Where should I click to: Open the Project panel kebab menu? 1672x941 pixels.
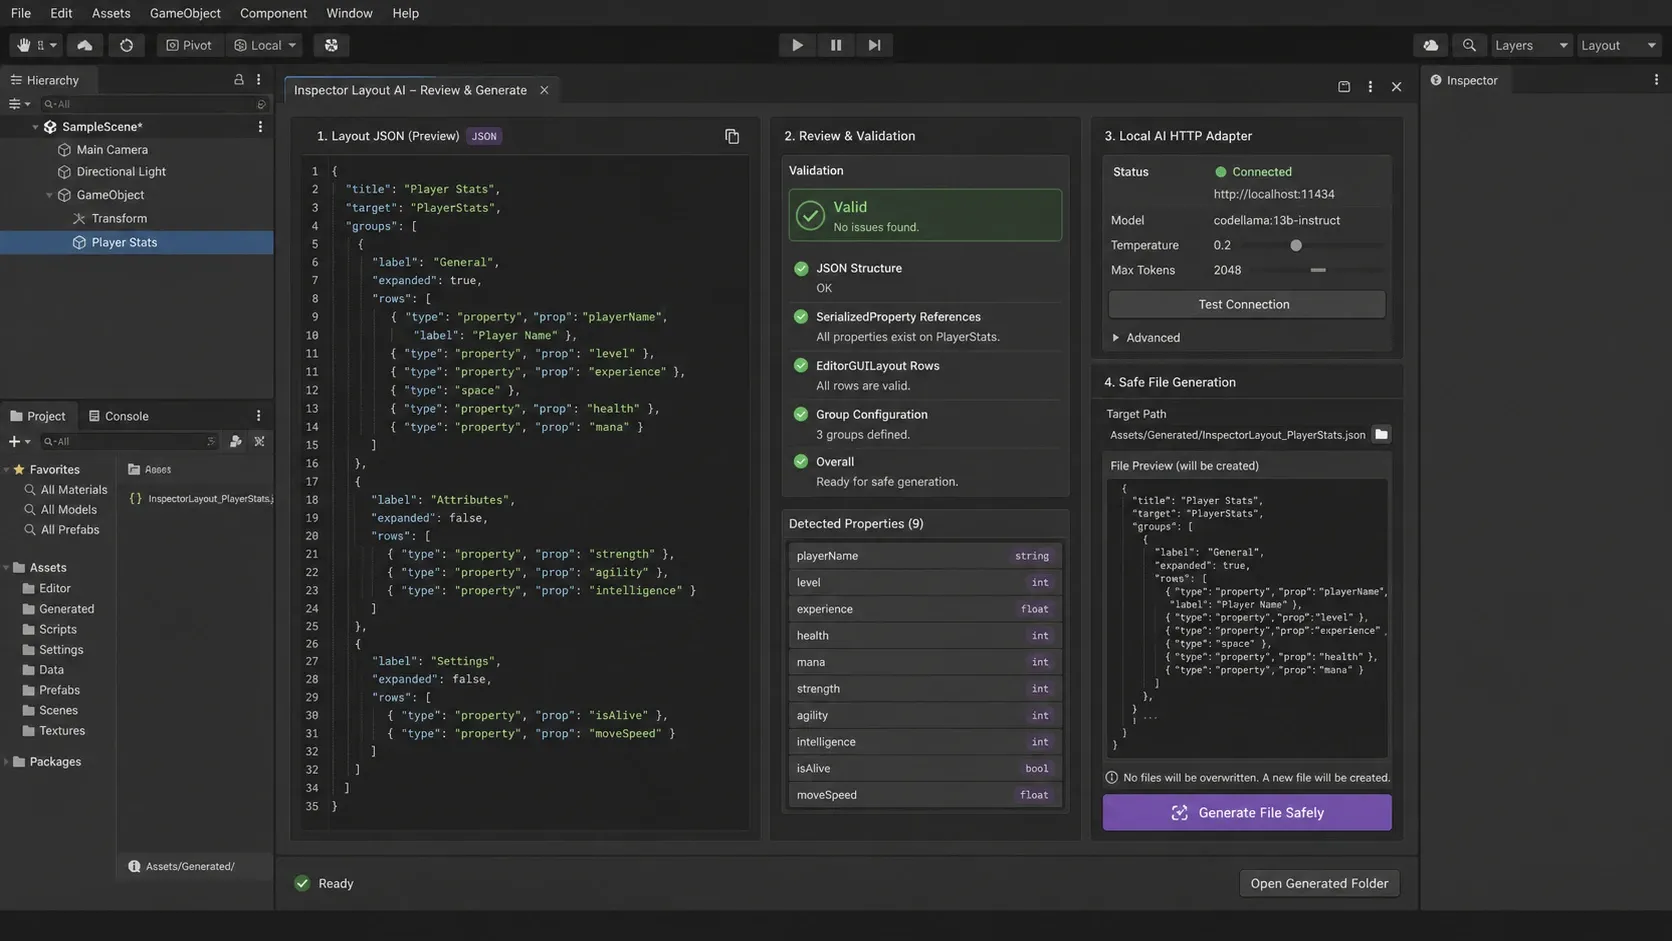click(x=258, y=416)
